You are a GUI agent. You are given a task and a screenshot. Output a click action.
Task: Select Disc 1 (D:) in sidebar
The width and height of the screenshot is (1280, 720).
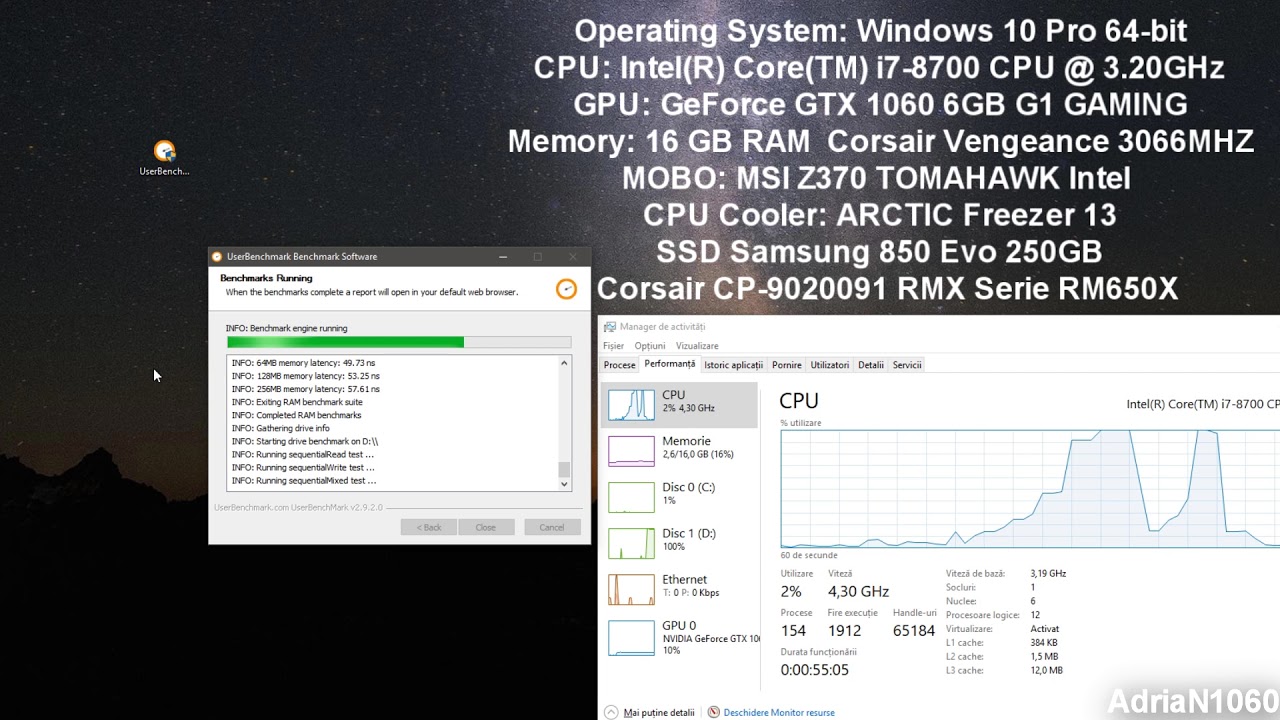coord(679,542)
